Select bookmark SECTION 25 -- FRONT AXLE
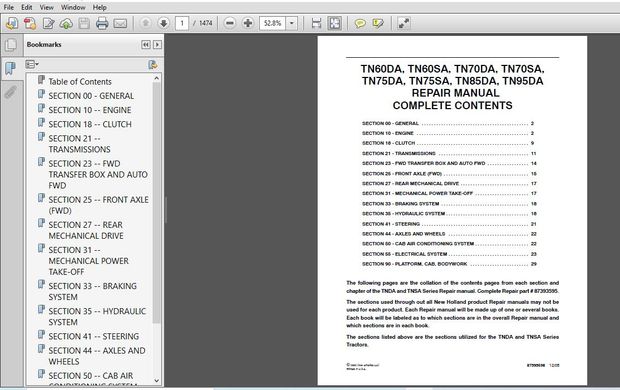The height and width of the screenshot is (390, 620). [98, 205]
